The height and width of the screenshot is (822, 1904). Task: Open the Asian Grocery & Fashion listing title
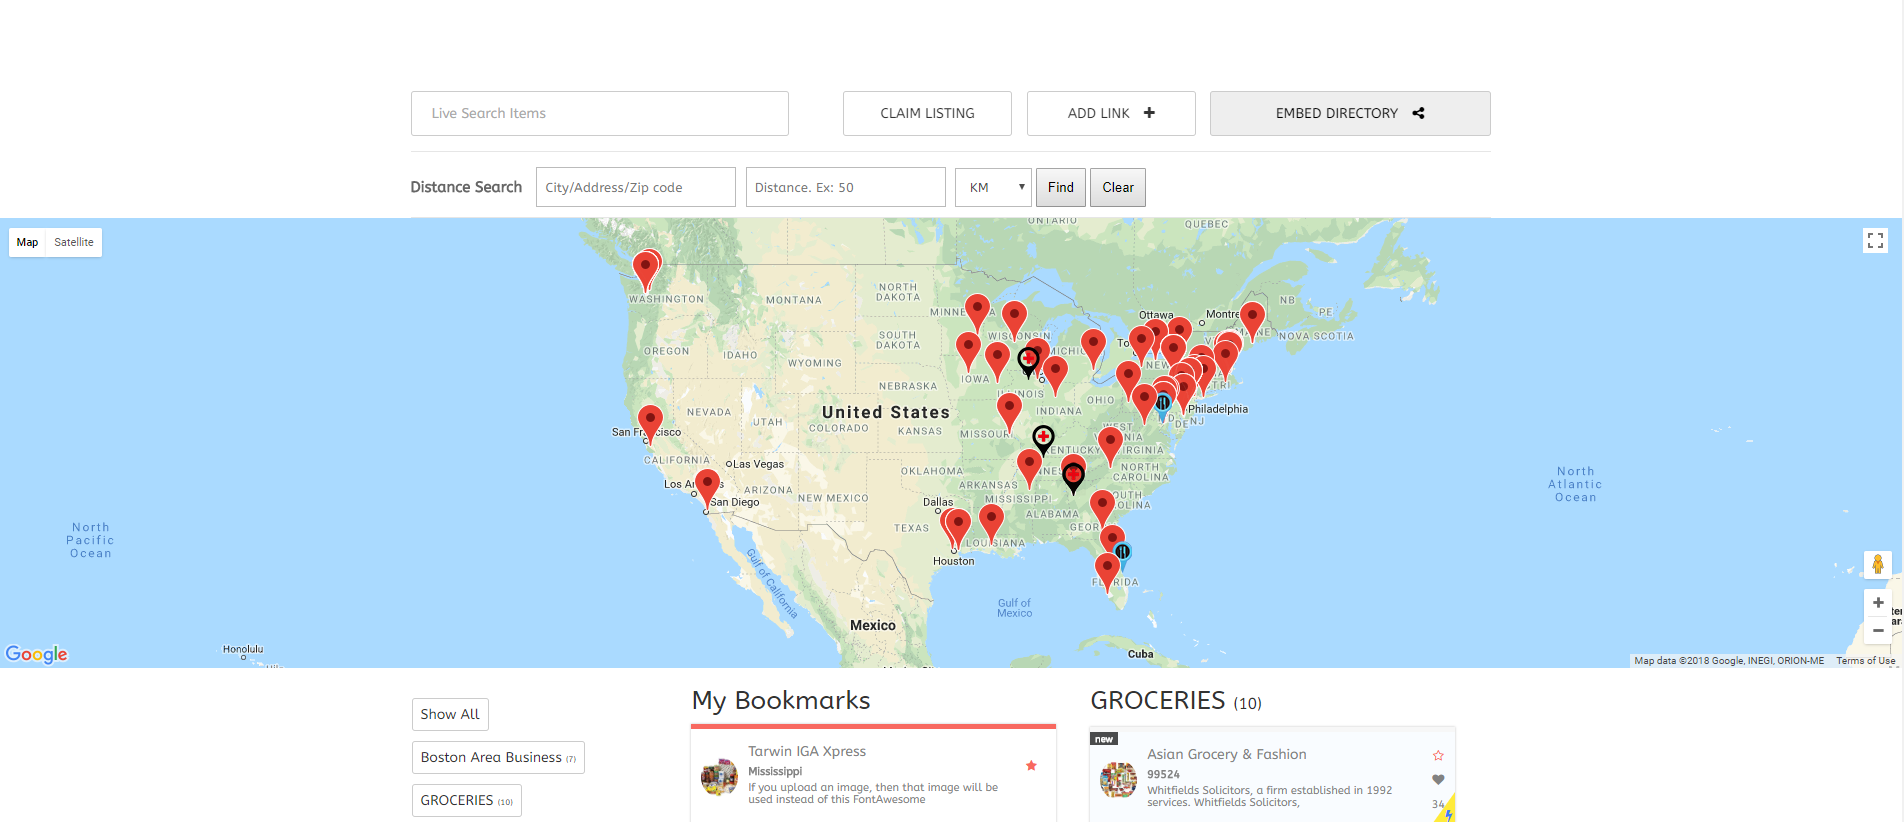tap(1227, 754)
